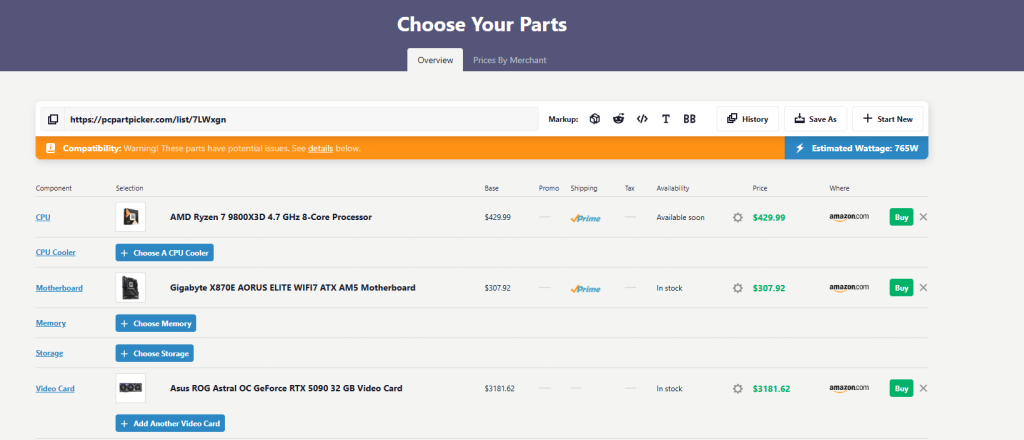
Task: Click the Prime shipping logo in Motherboard row
Action: (x=585, y=289)
